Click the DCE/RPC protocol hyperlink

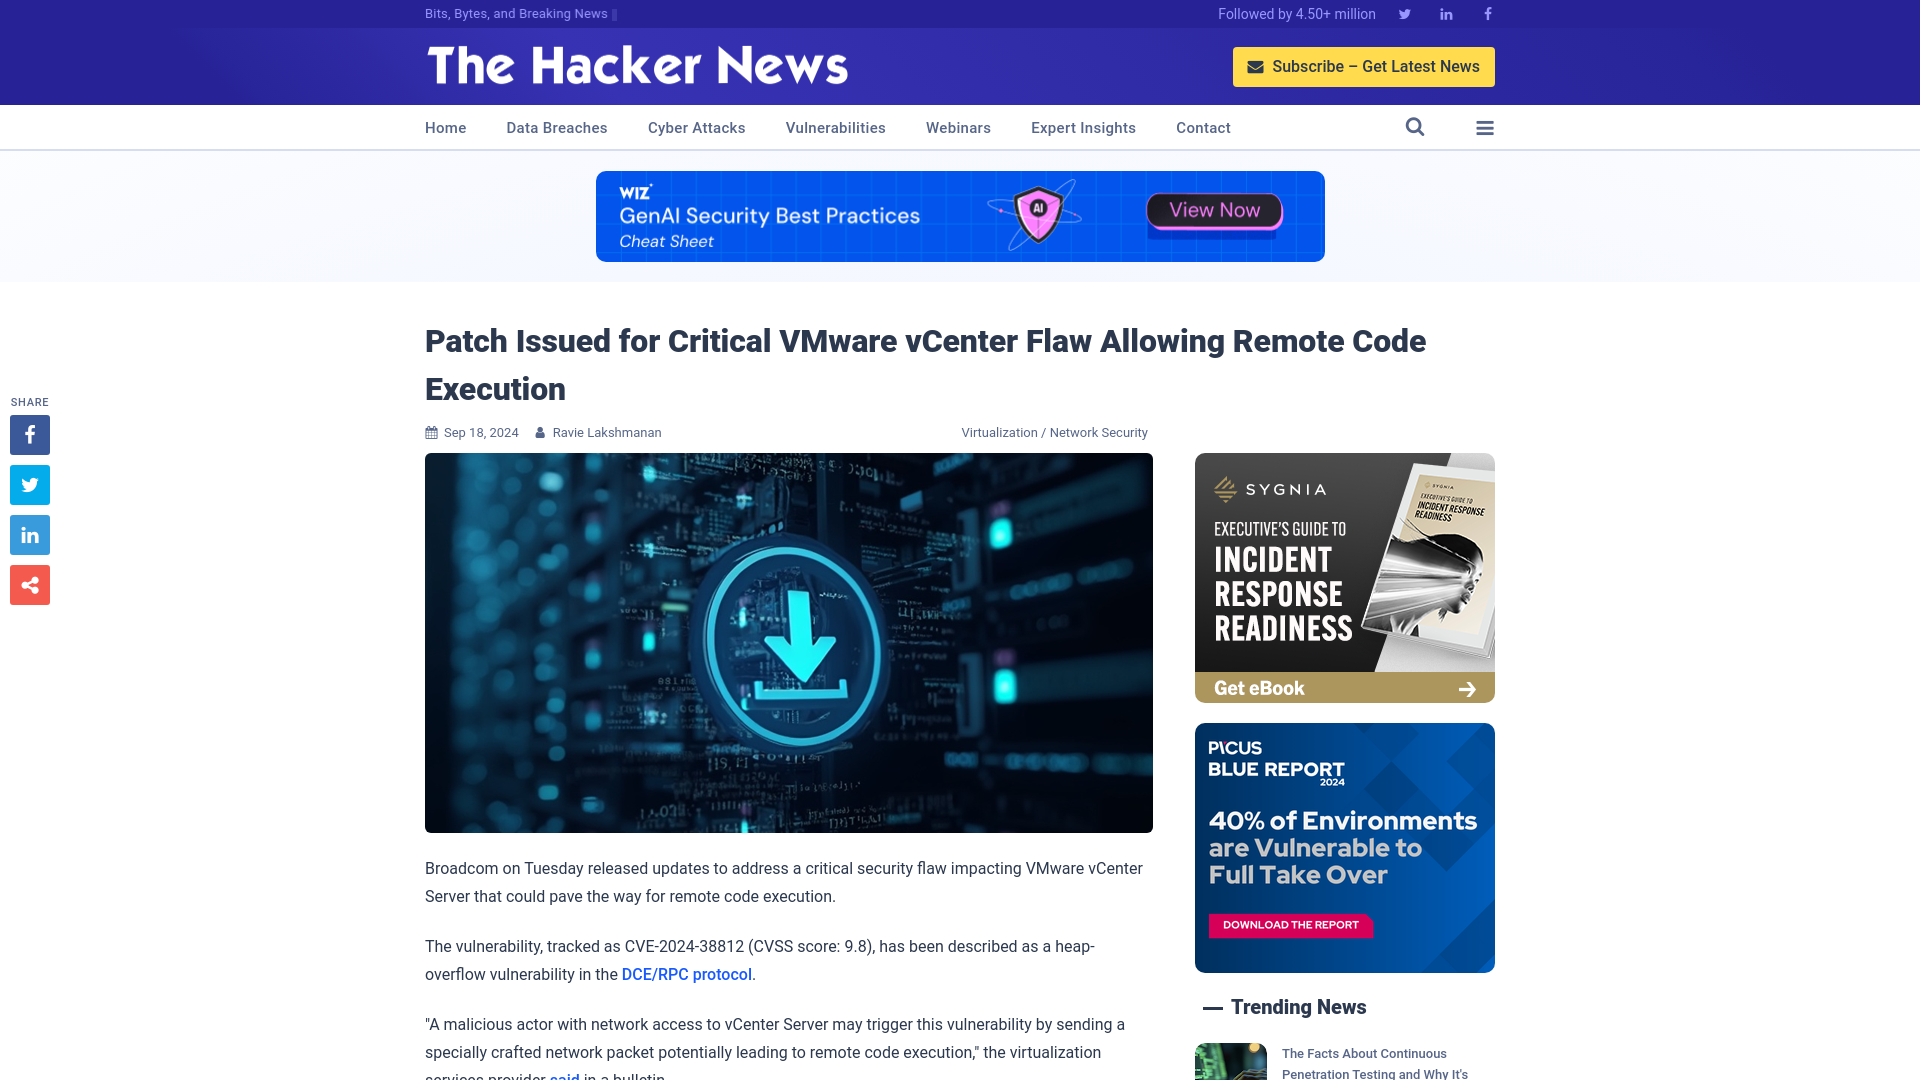pyautogui.click(x=686, y=973)
